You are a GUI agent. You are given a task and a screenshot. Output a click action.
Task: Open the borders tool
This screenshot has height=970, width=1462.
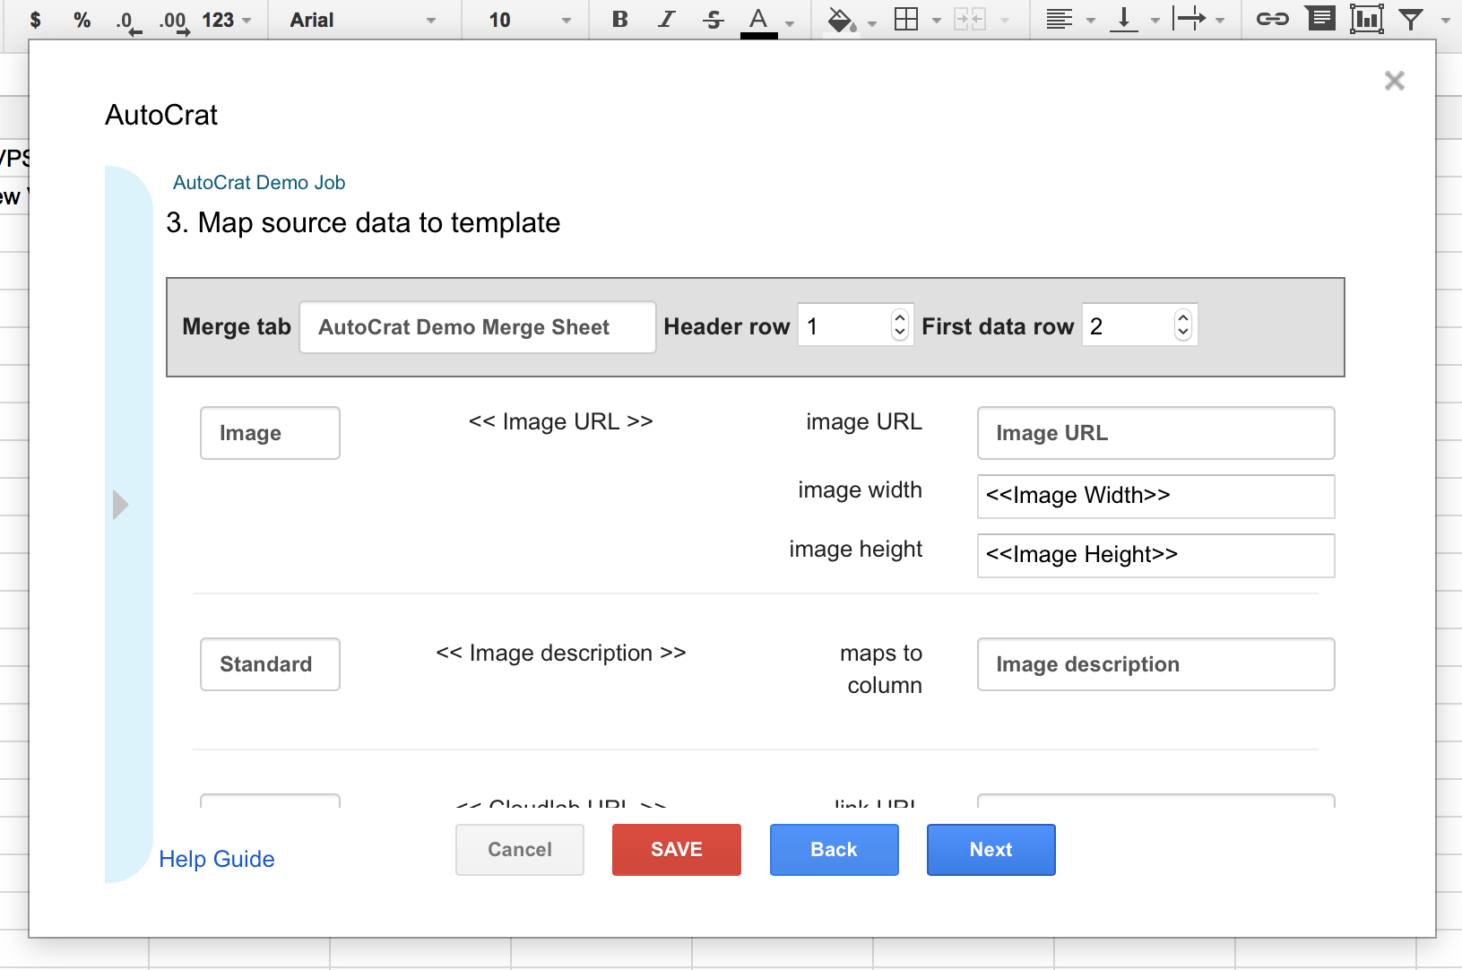click(906, 19)
